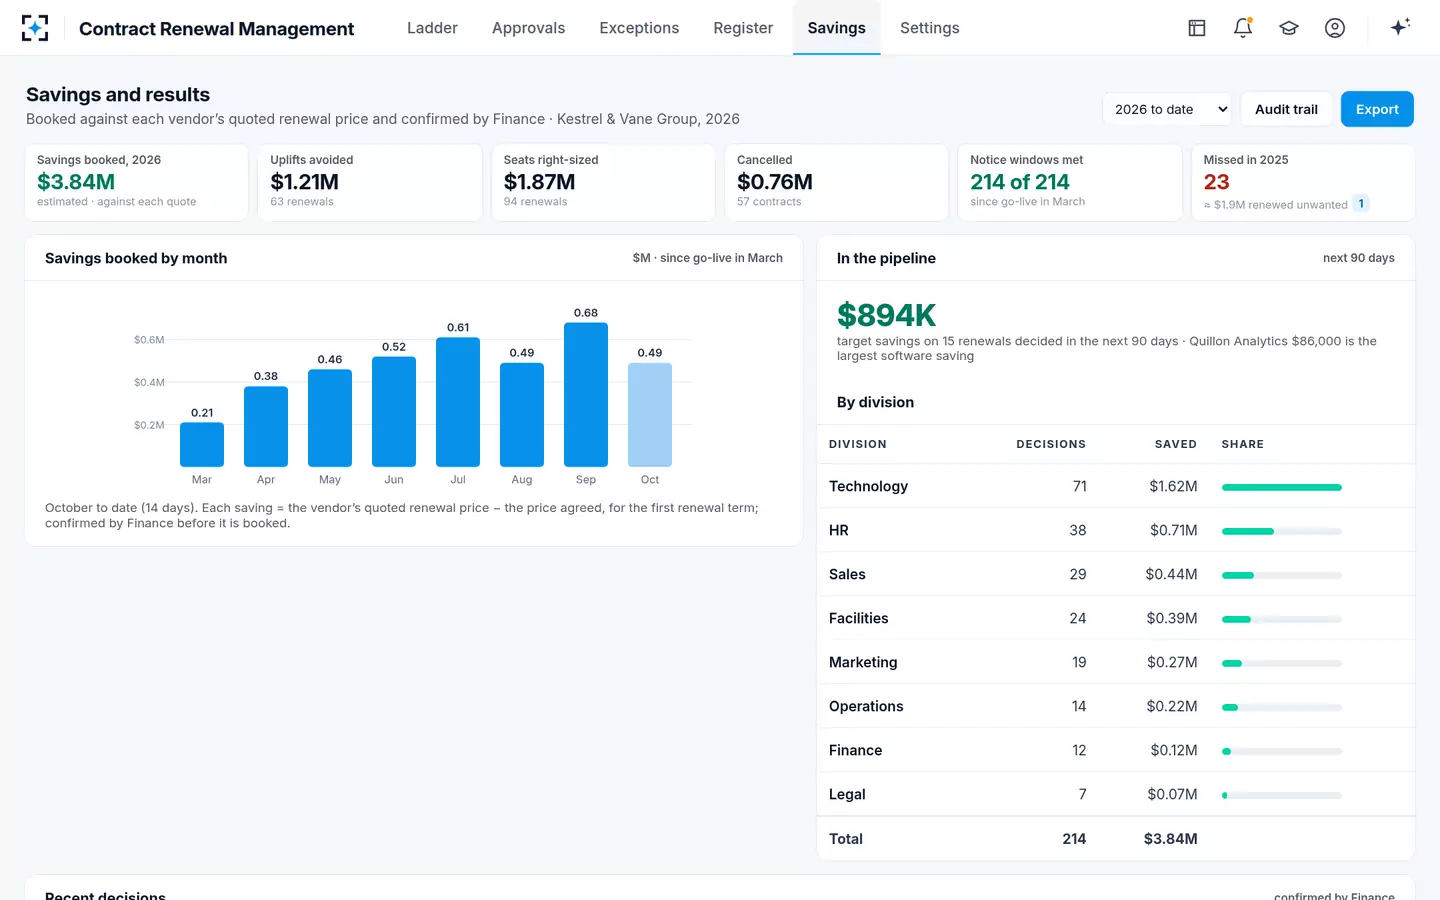Select the Operations division row
Image resolution: width=1440 pixels, height=900 pixels.
click(x=1116, y=706)
